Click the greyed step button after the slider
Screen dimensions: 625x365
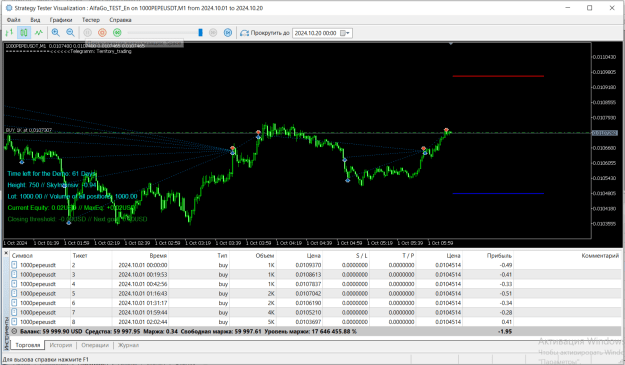click(x=213, y=33)
